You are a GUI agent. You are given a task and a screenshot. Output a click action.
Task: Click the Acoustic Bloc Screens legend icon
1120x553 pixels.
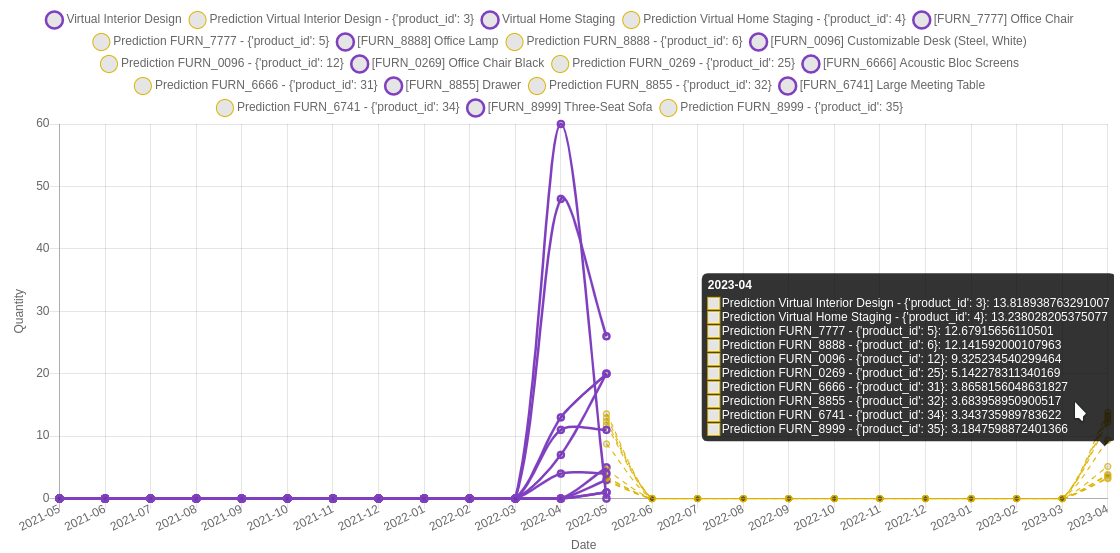811,64
